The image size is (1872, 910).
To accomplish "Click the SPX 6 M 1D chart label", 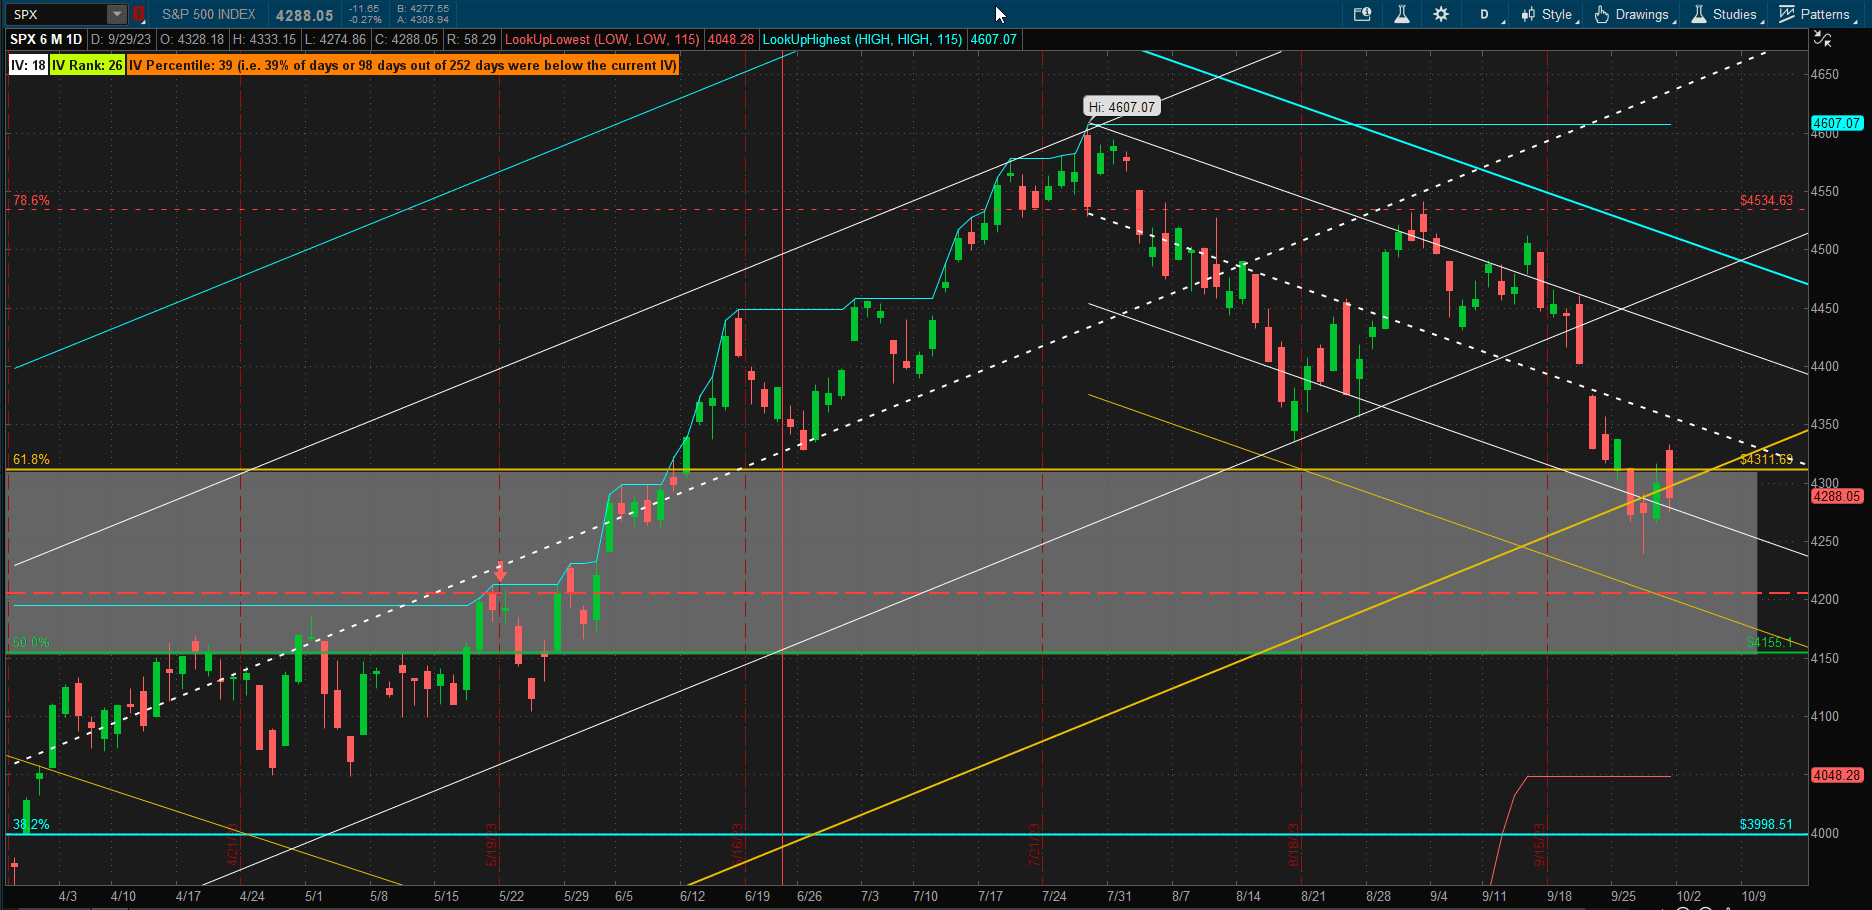I will pos(46,39).
